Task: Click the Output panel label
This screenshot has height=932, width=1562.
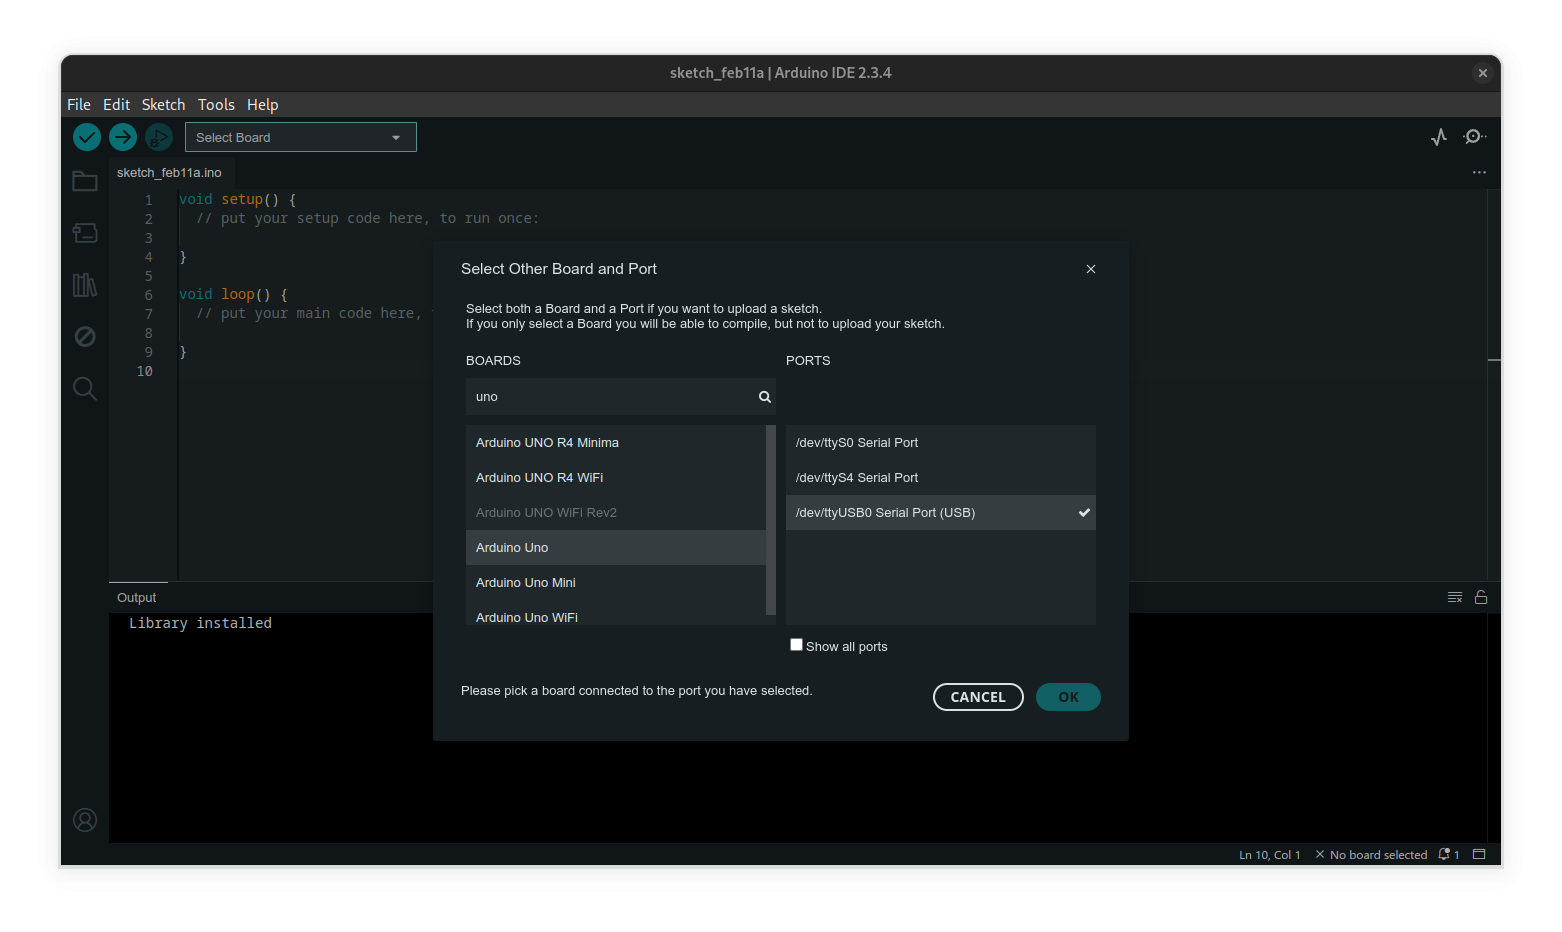Action: tap(137, 597)
